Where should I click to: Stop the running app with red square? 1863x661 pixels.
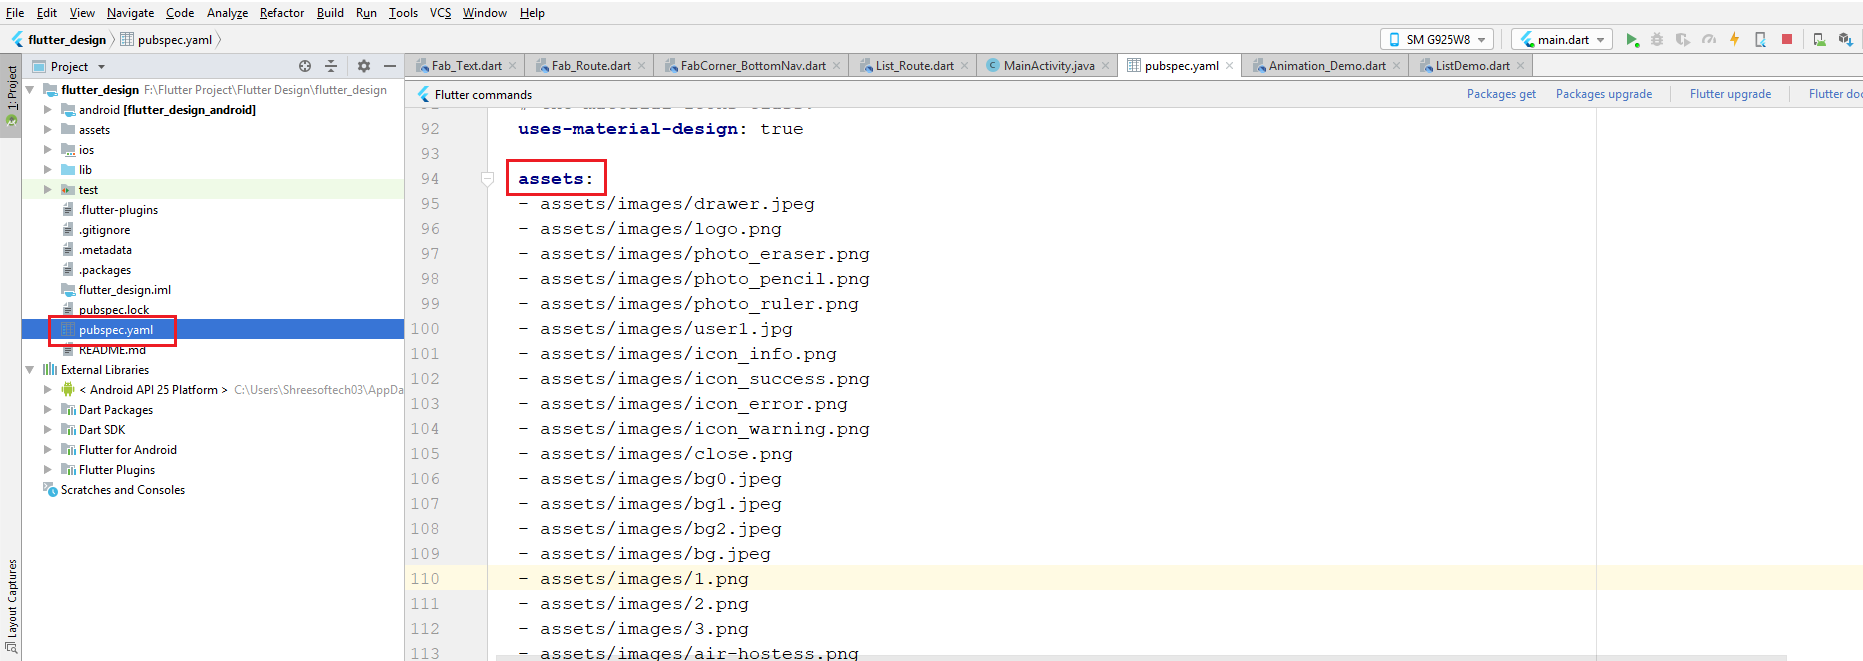coord(1787,40)
